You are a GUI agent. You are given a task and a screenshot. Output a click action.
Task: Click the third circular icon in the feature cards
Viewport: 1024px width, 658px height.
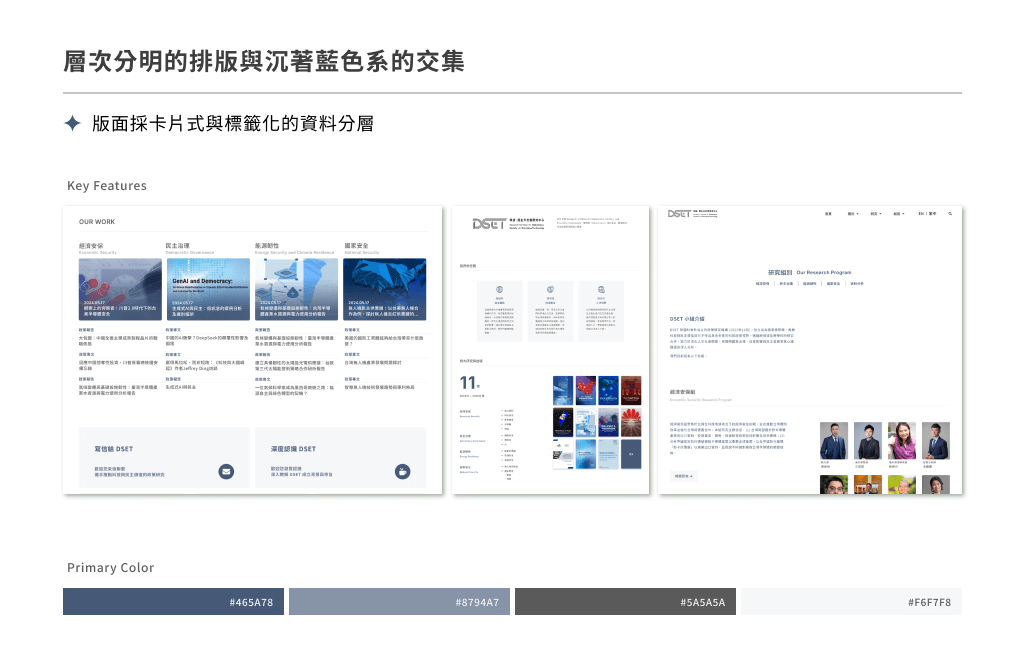point(601,289)
